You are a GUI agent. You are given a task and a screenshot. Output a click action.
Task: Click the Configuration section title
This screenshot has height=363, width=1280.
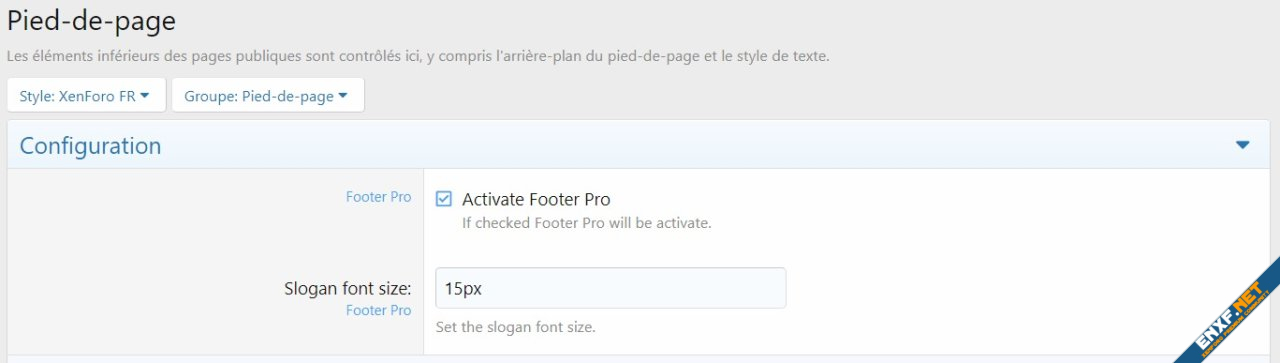(90, 146)
